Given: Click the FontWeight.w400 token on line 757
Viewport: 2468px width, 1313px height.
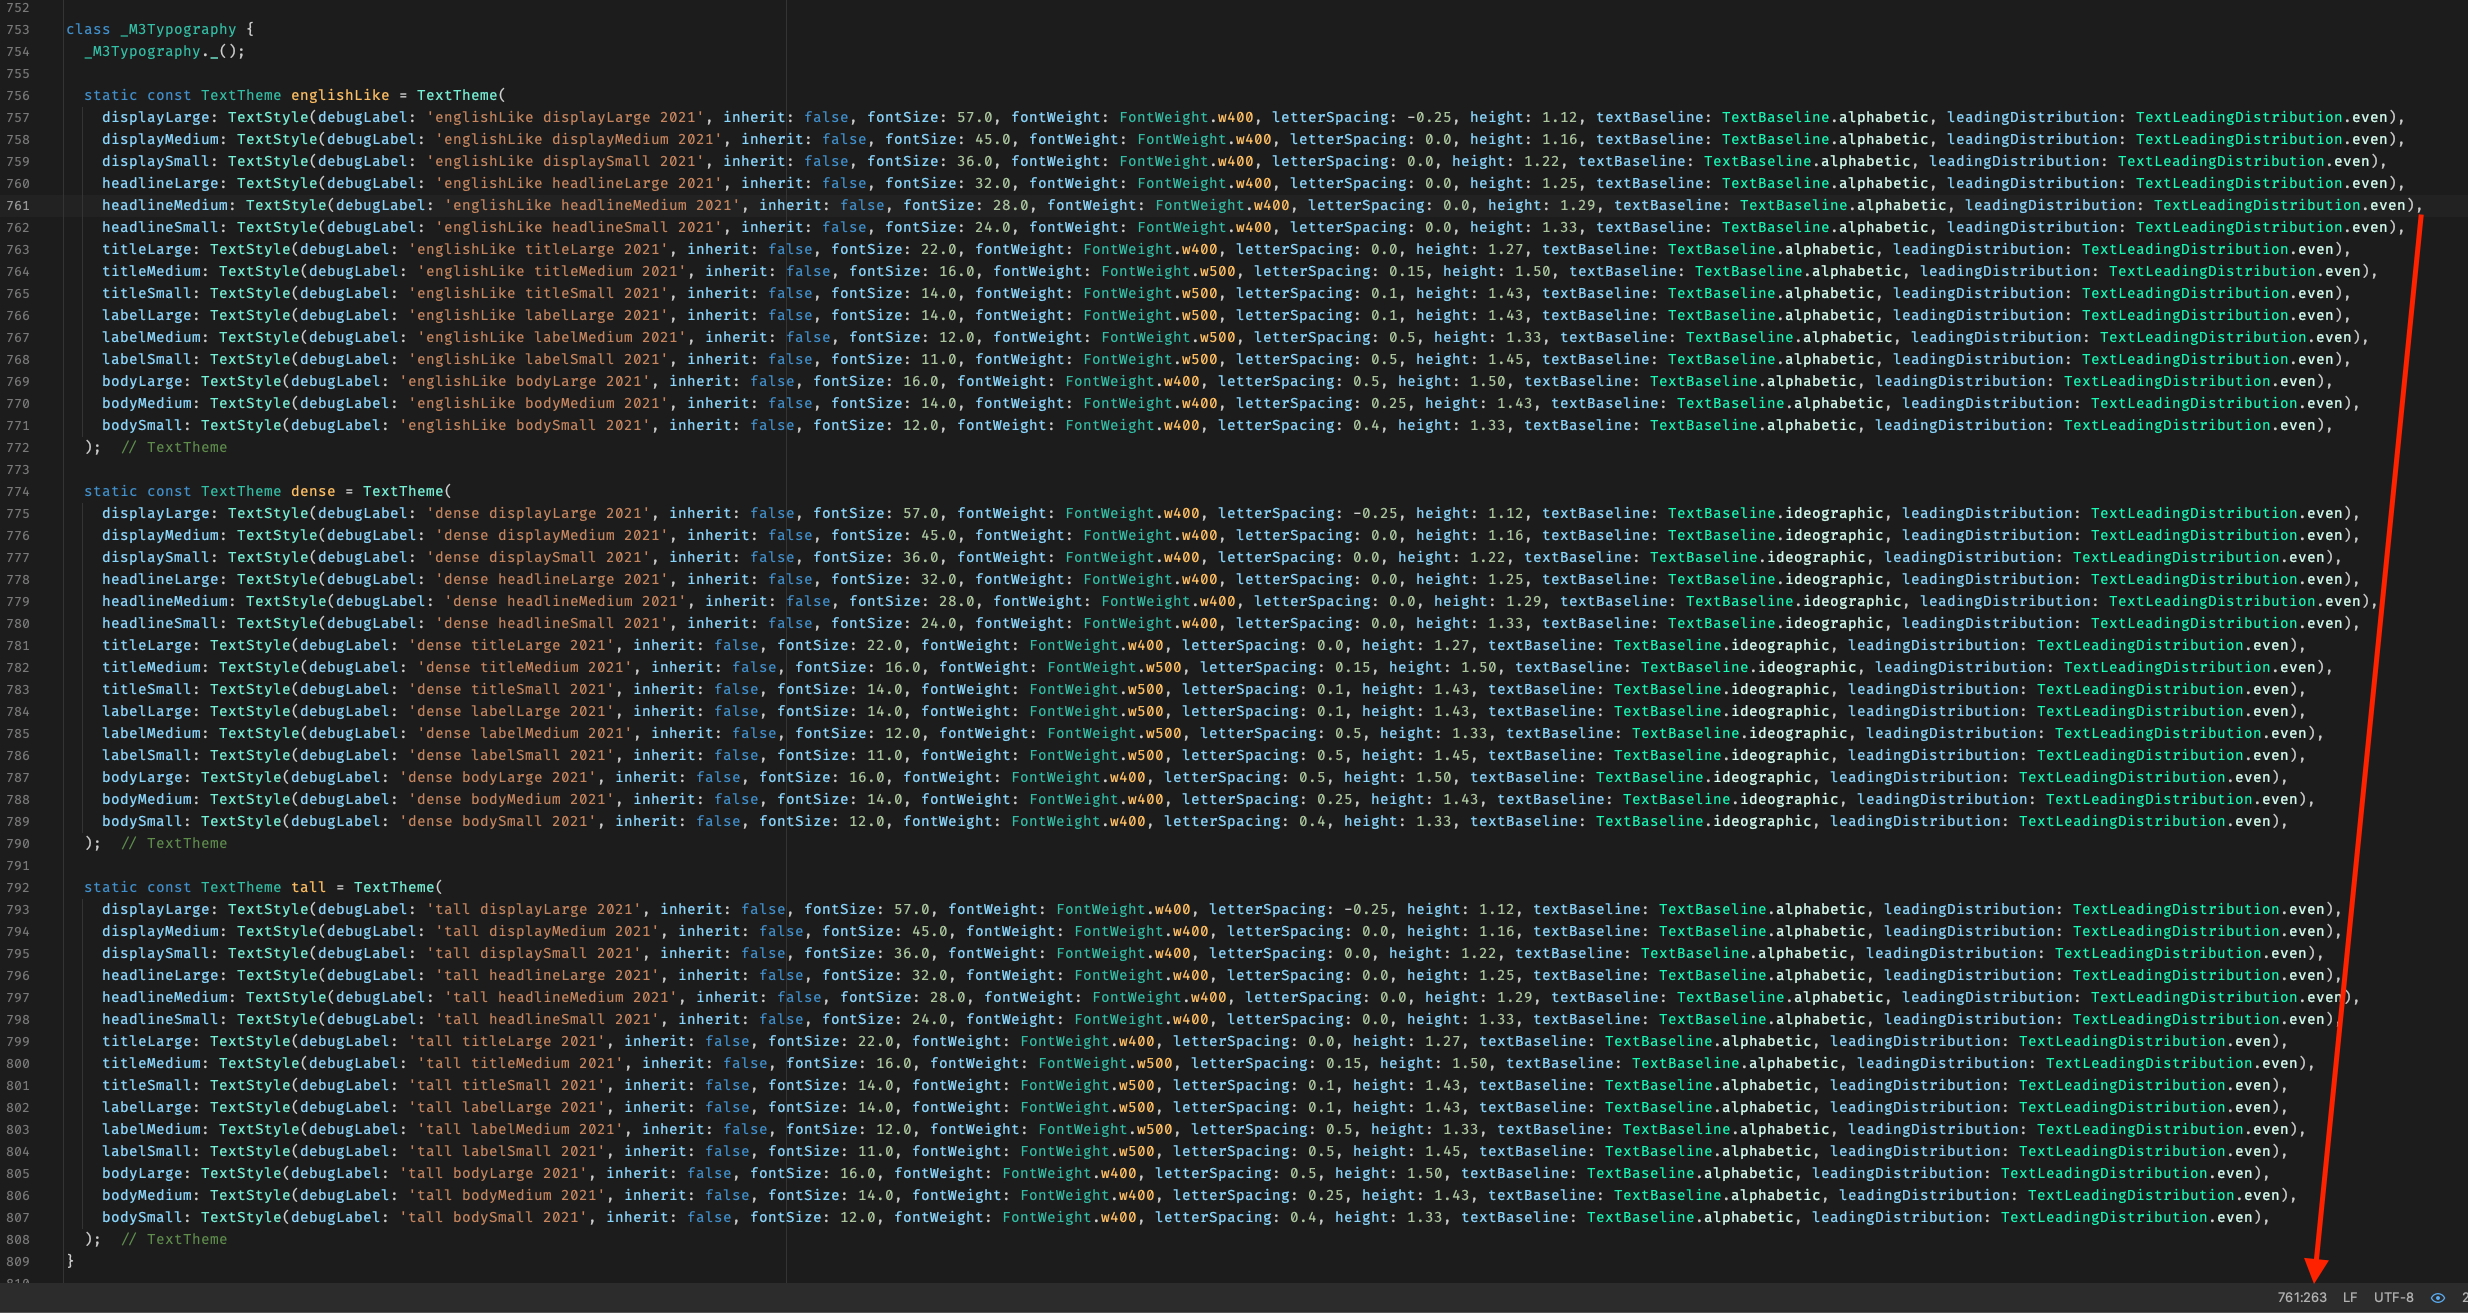Looking at the screenshot, I should tap(1192, 117).
